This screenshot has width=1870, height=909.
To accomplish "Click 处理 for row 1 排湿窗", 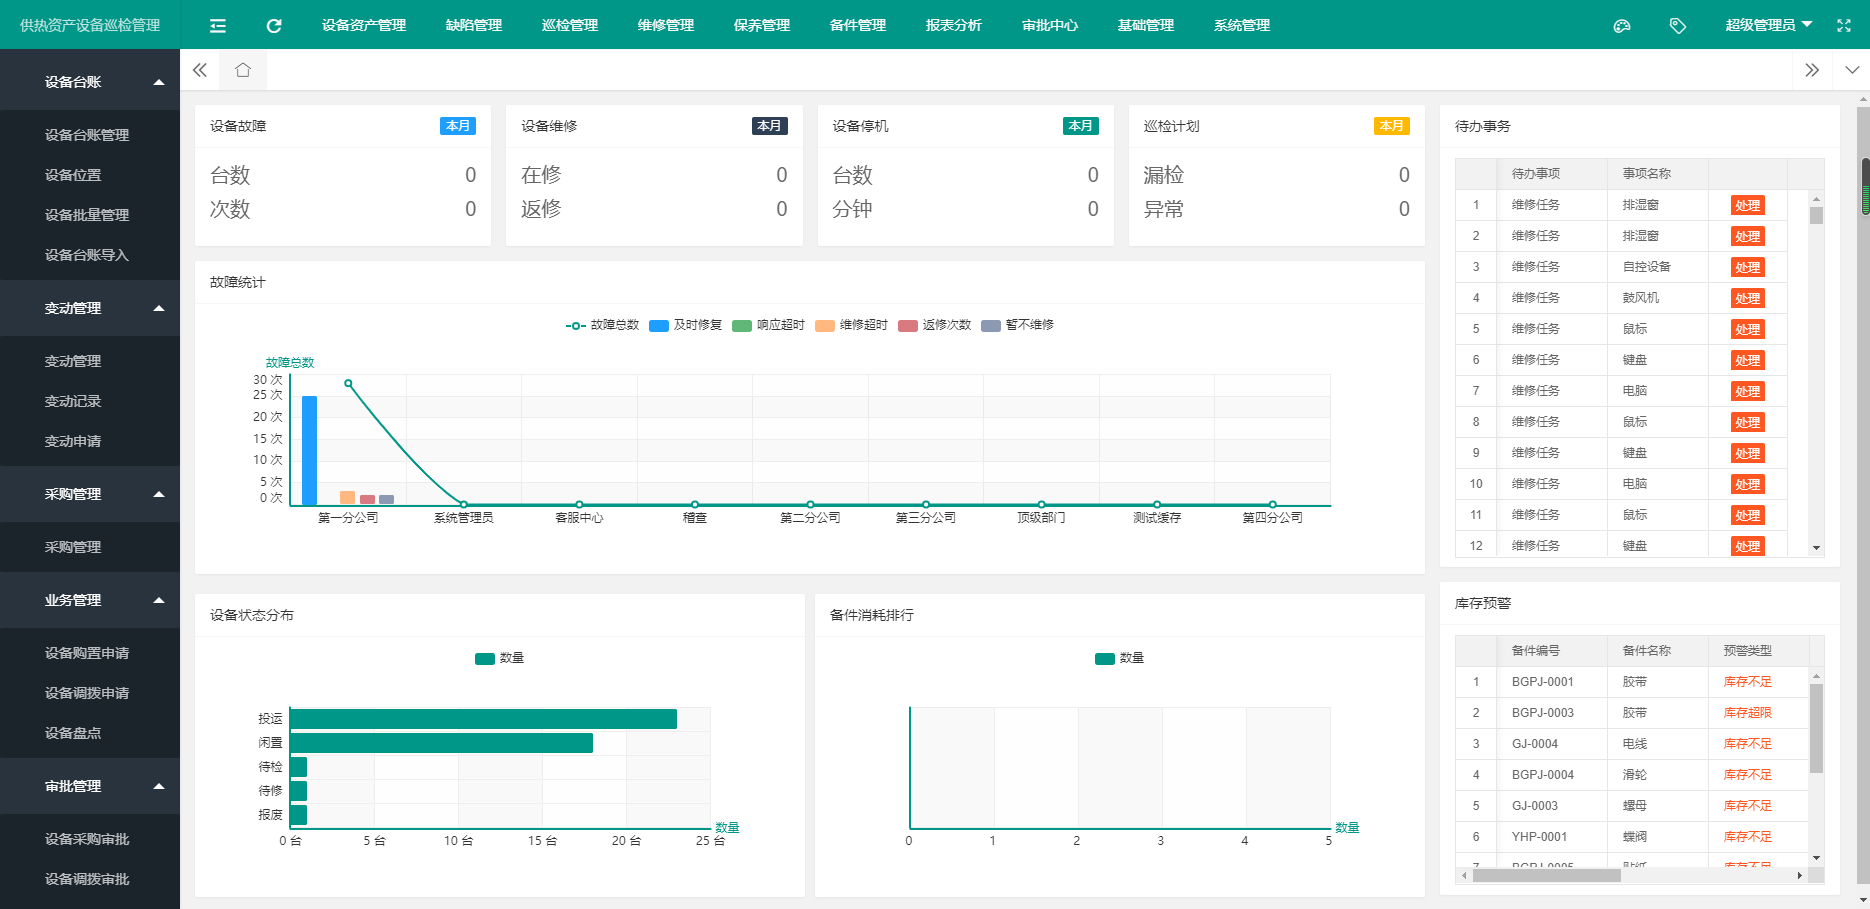I will 1748,205.
